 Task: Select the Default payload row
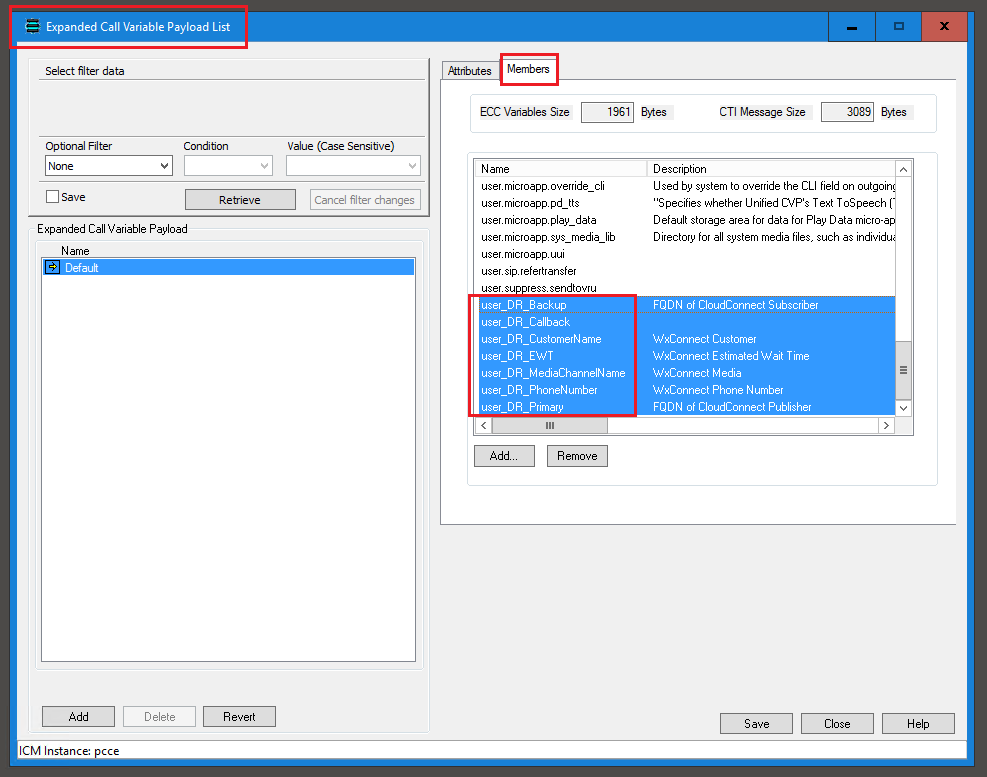(228, 268)
